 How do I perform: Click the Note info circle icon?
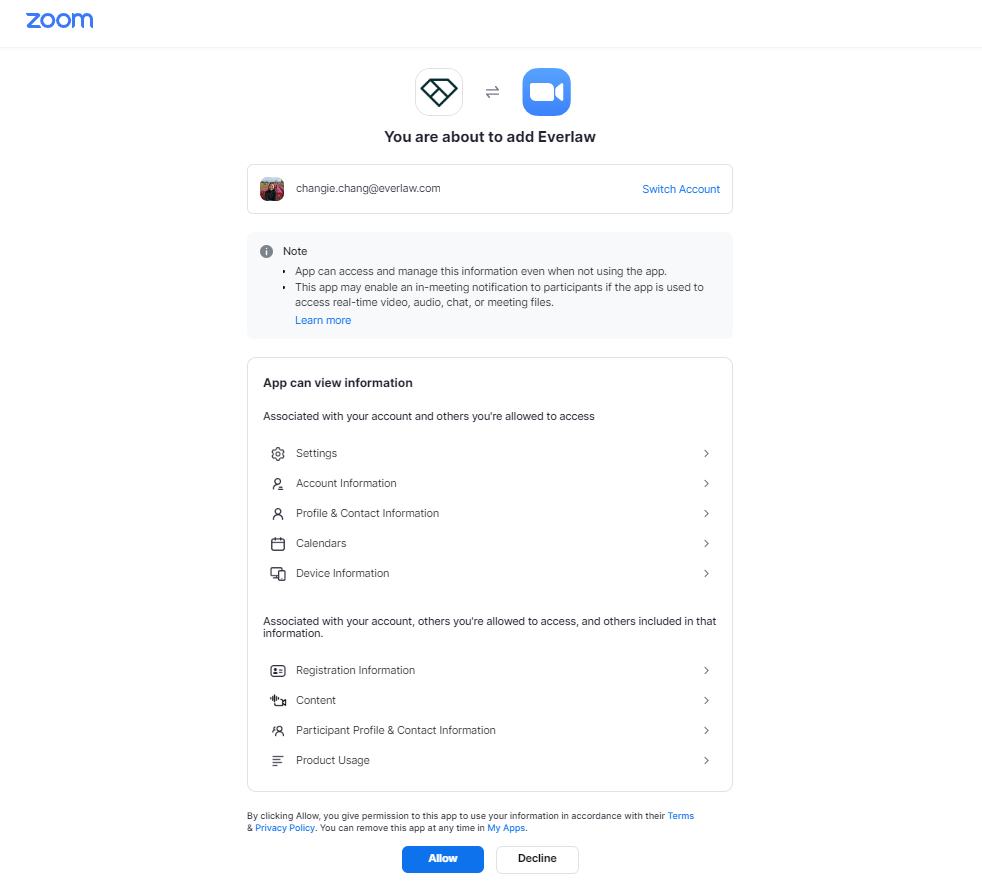click(266, 252)
